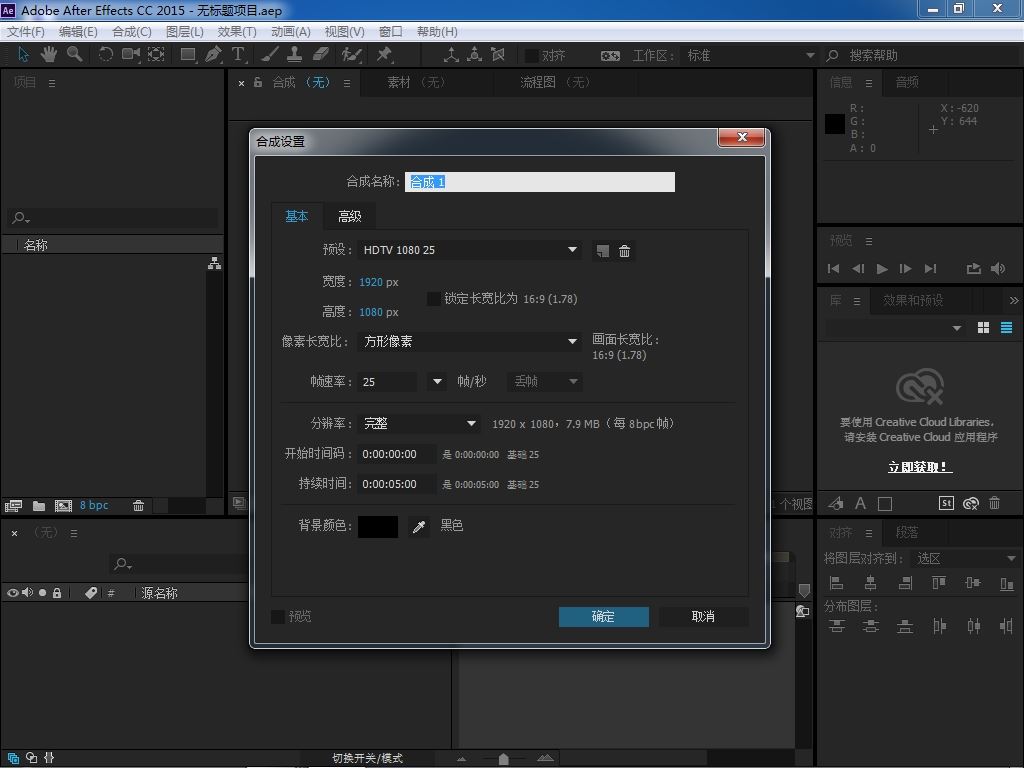Screen dimensions: 1024x768
Task: Click the timeline zoom slider handle
Action: point(504,758)
